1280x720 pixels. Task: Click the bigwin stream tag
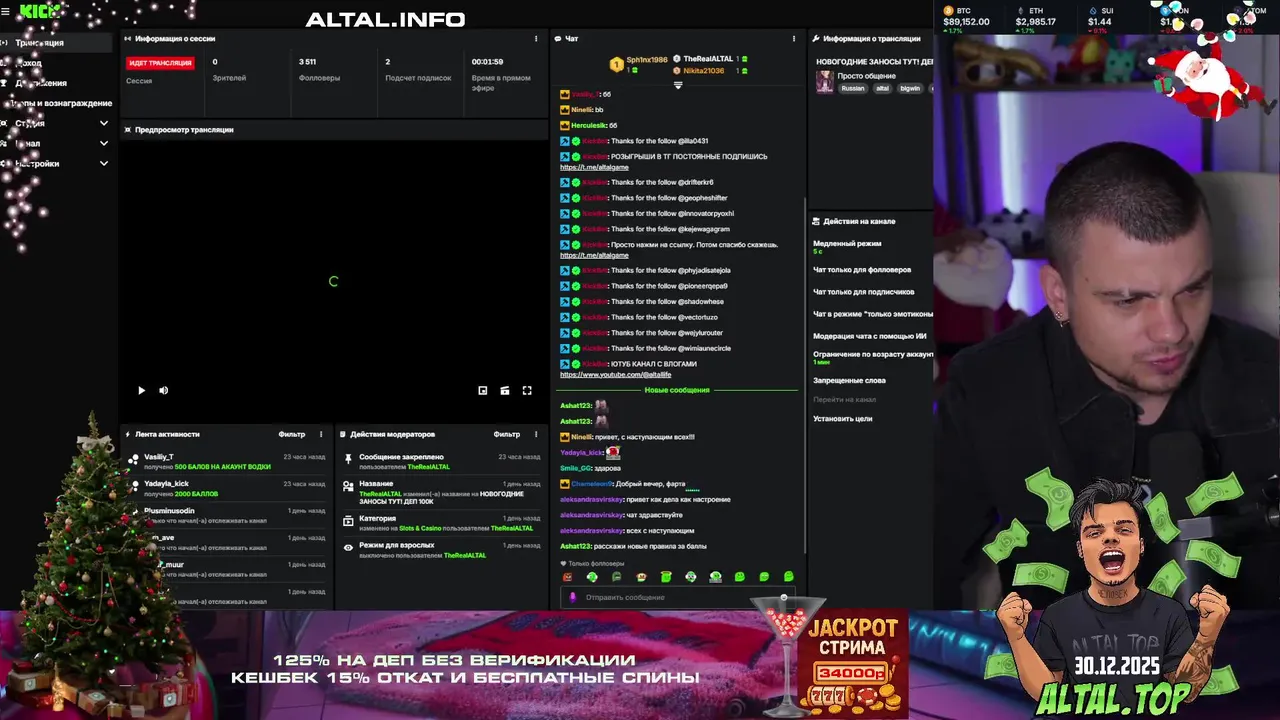tap(910, 88)
